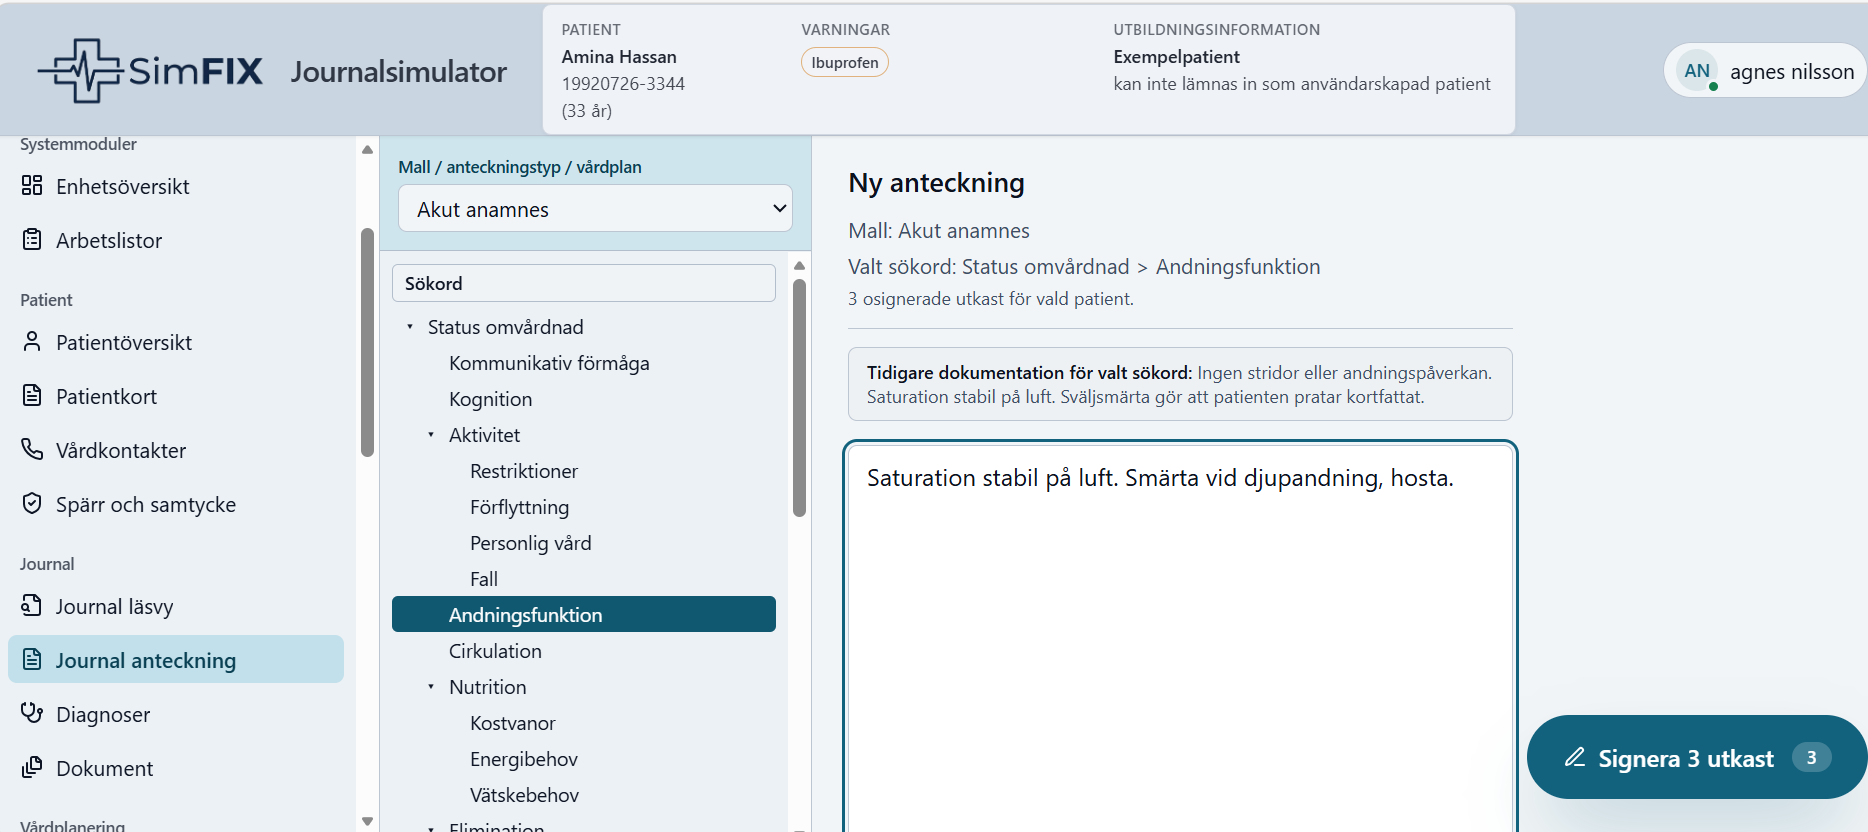The height and width of the screenshot is (832, 1868).
Task: Click patient name Amina Hassan
Action: click(619, 57)
